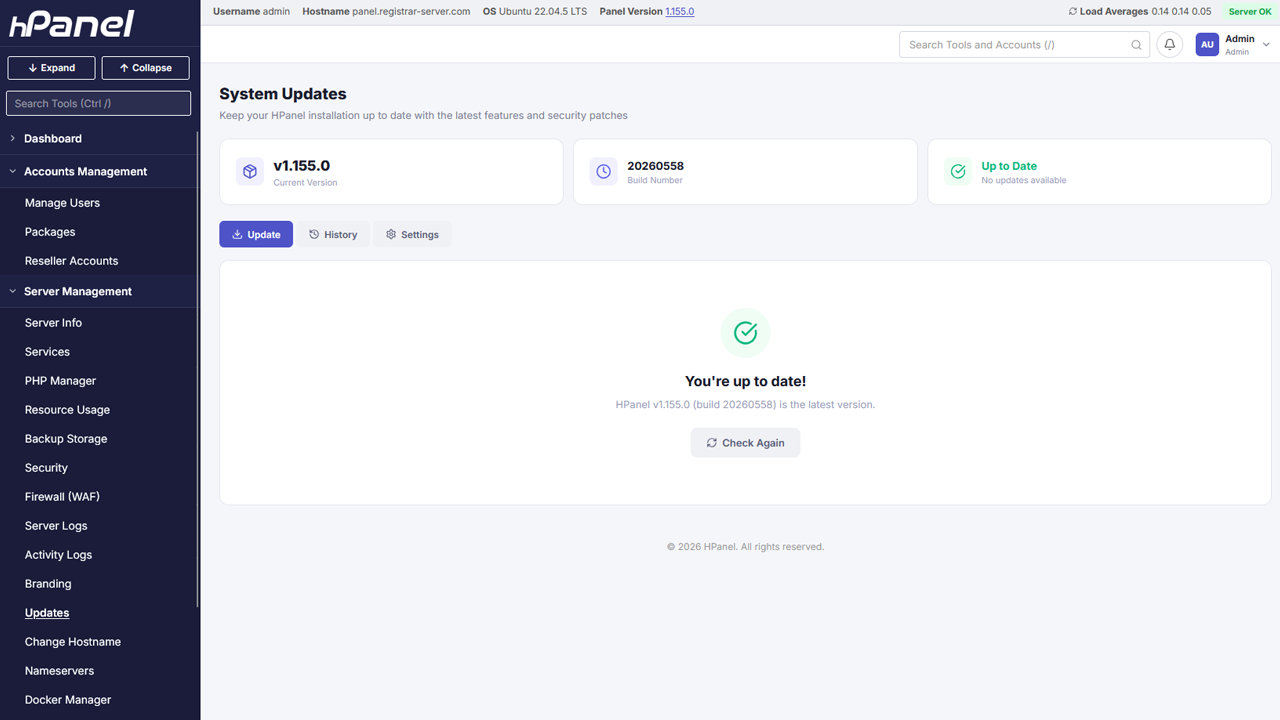Screen dimensions: 1280x720
Task: Collapse the Server Management section
Action: coord(100,292)
